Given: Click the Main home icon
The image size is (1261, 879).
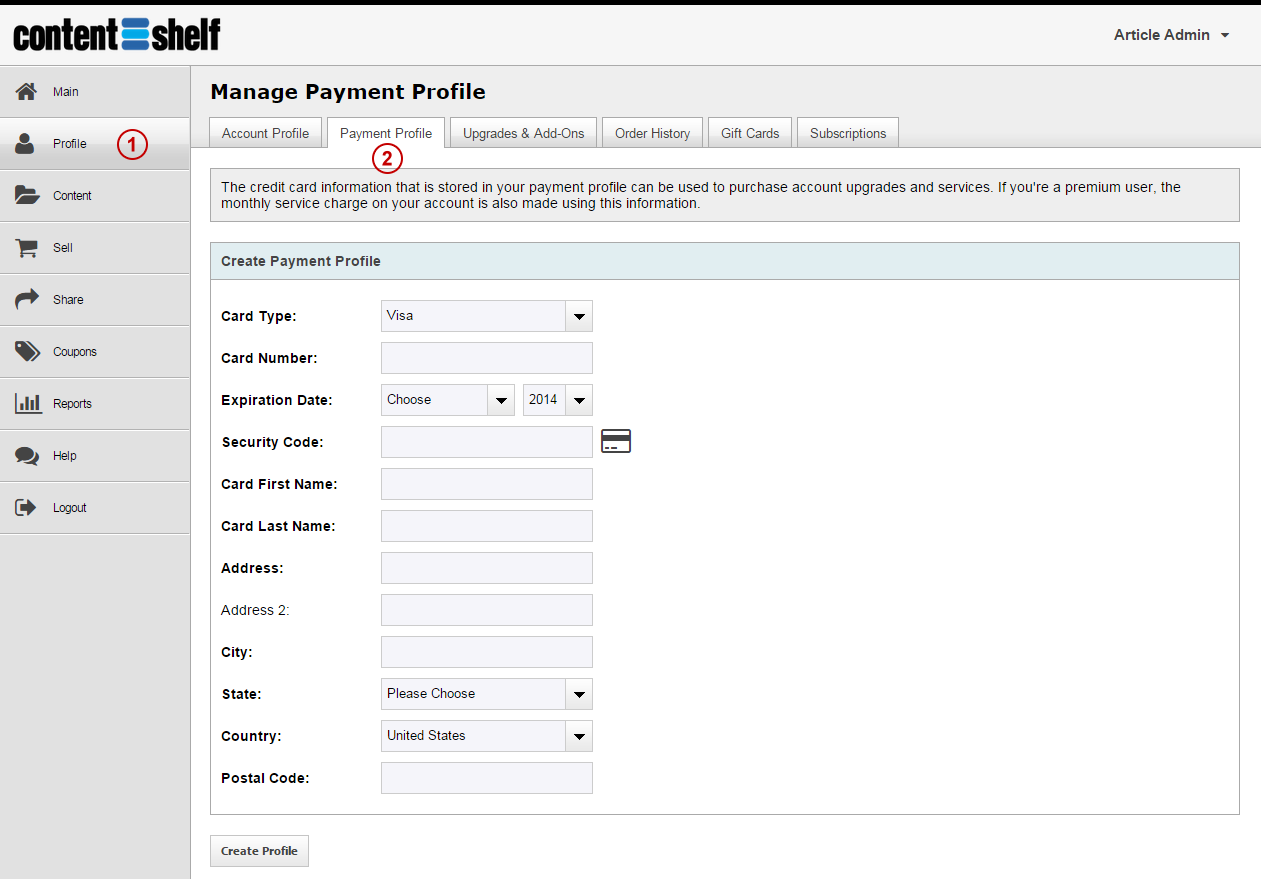Looking at the screenshot, I should coord(27,92).
